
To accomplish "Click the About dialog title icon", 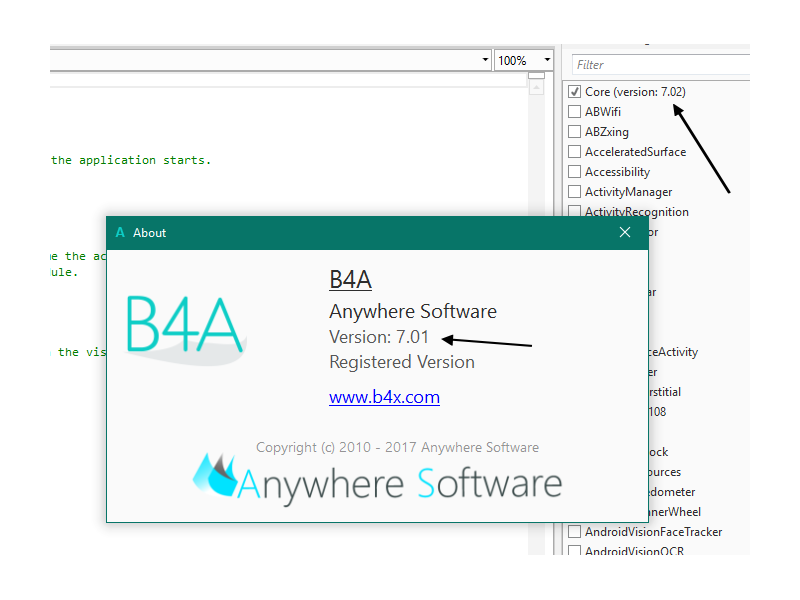I will click(x=120, y=233).
